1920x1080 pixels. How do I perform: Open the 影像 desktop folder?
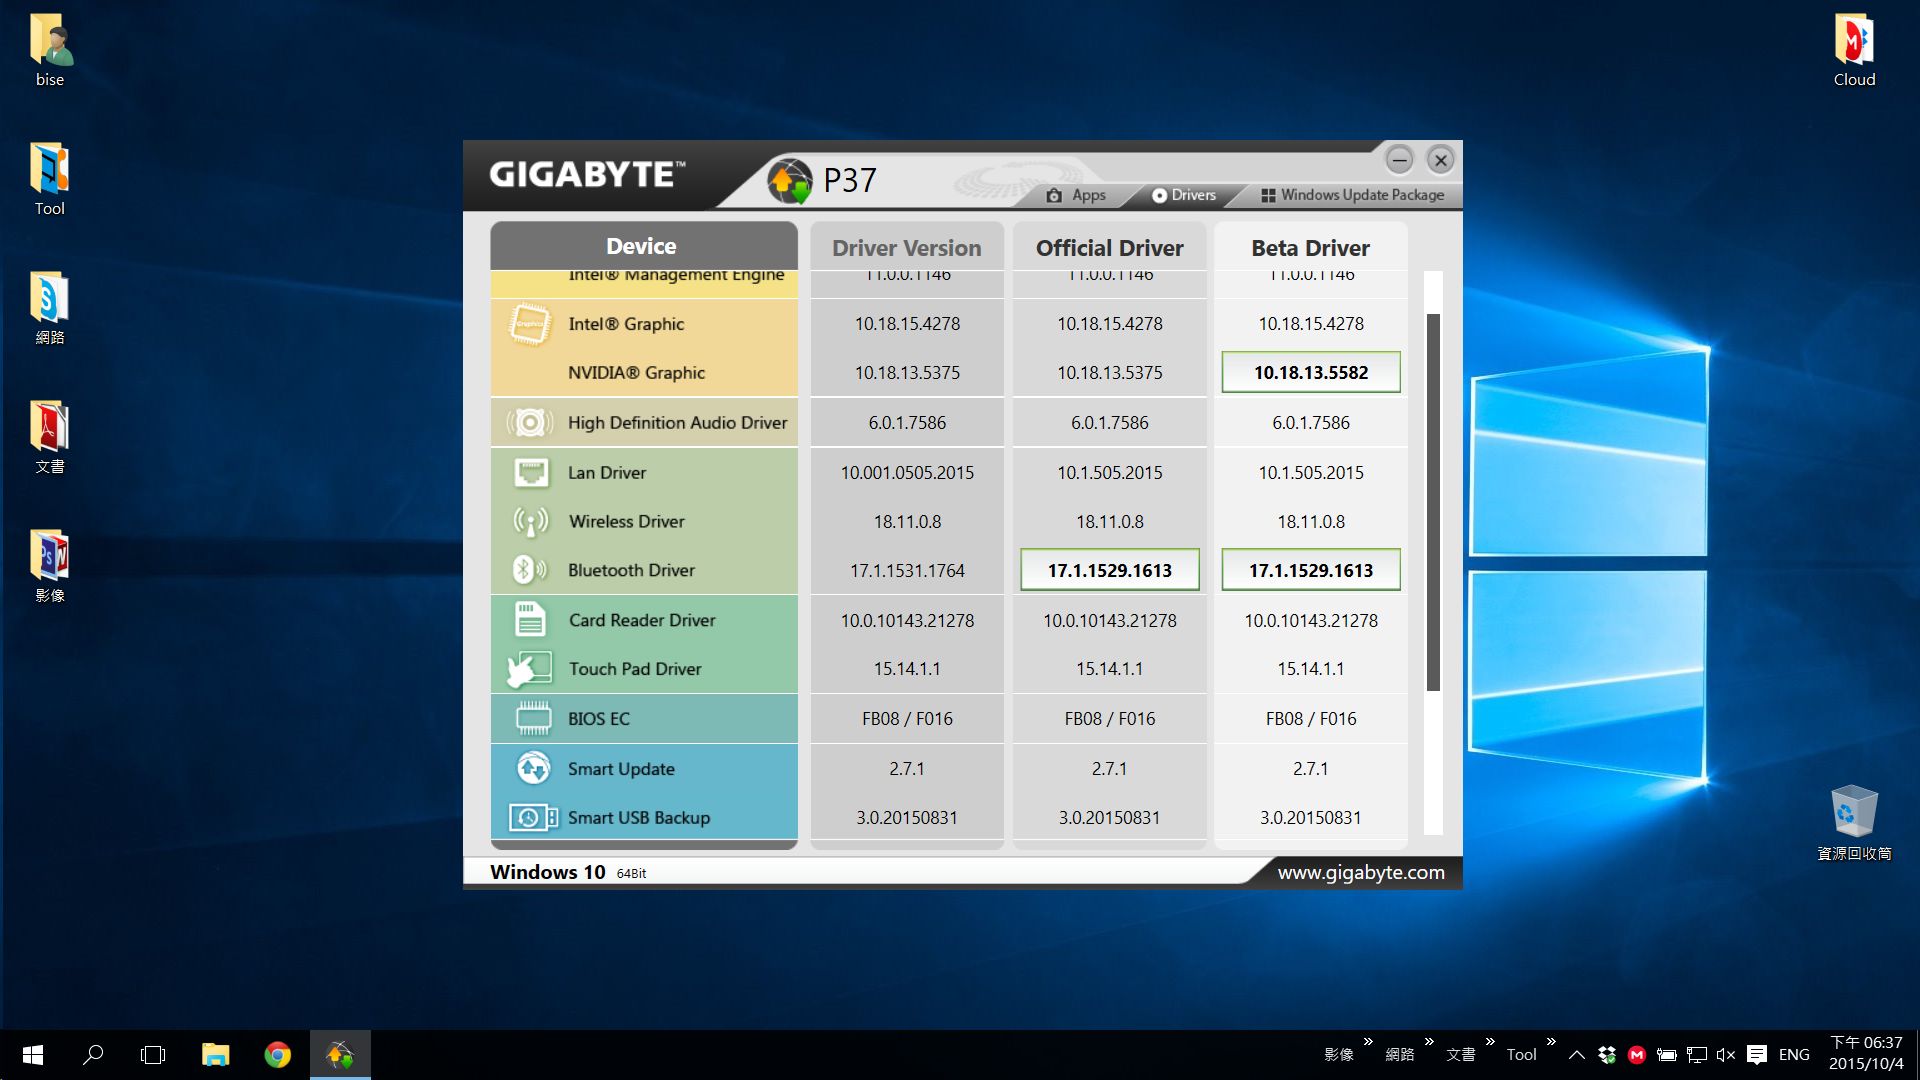click(50, 566)
